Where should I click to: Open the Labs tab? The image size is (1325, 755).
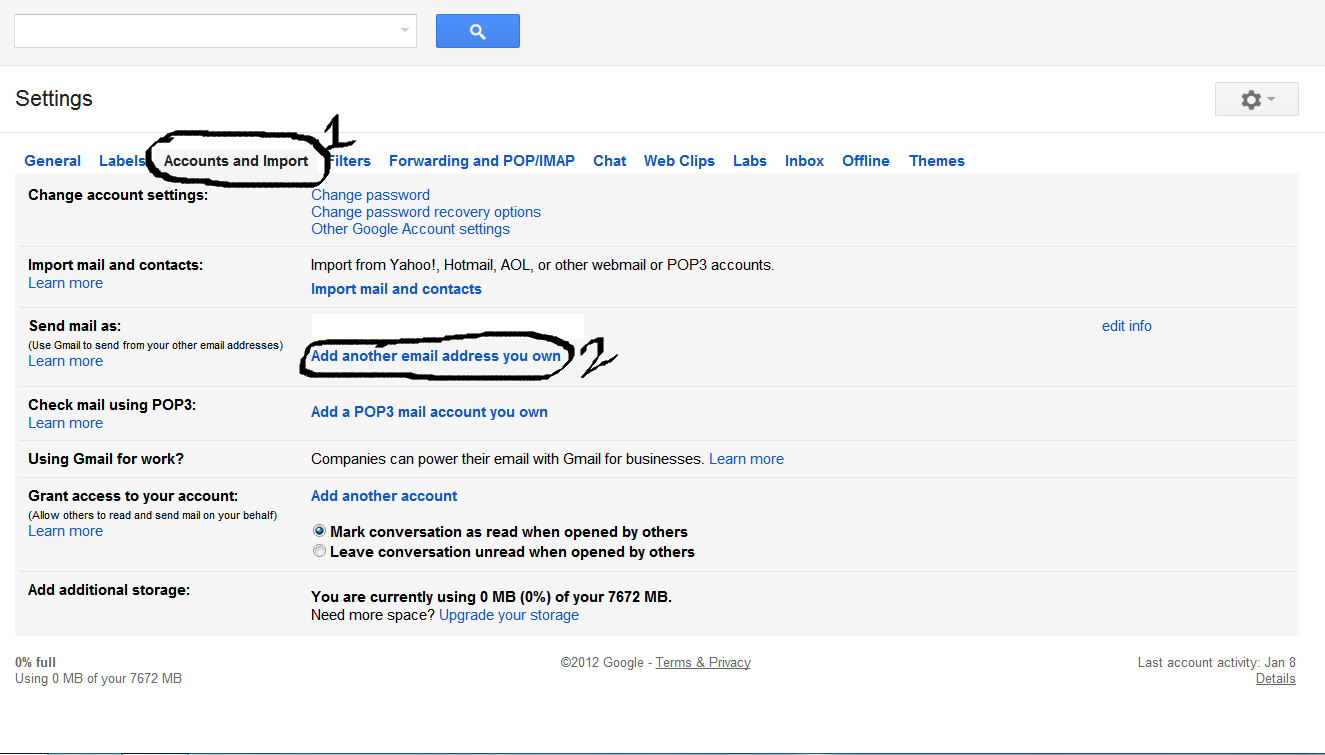[x=750, y=161]
